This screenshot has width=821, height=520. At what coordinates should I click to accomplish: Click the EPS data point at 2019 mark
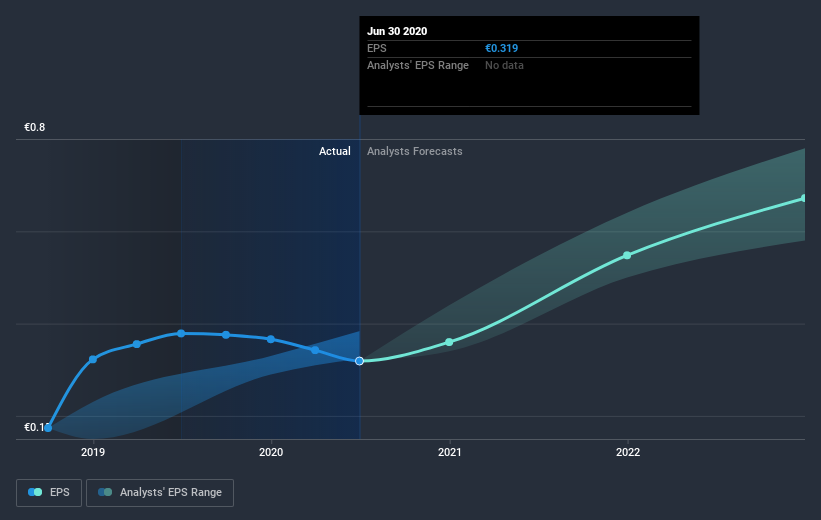(x=93, y=359)
